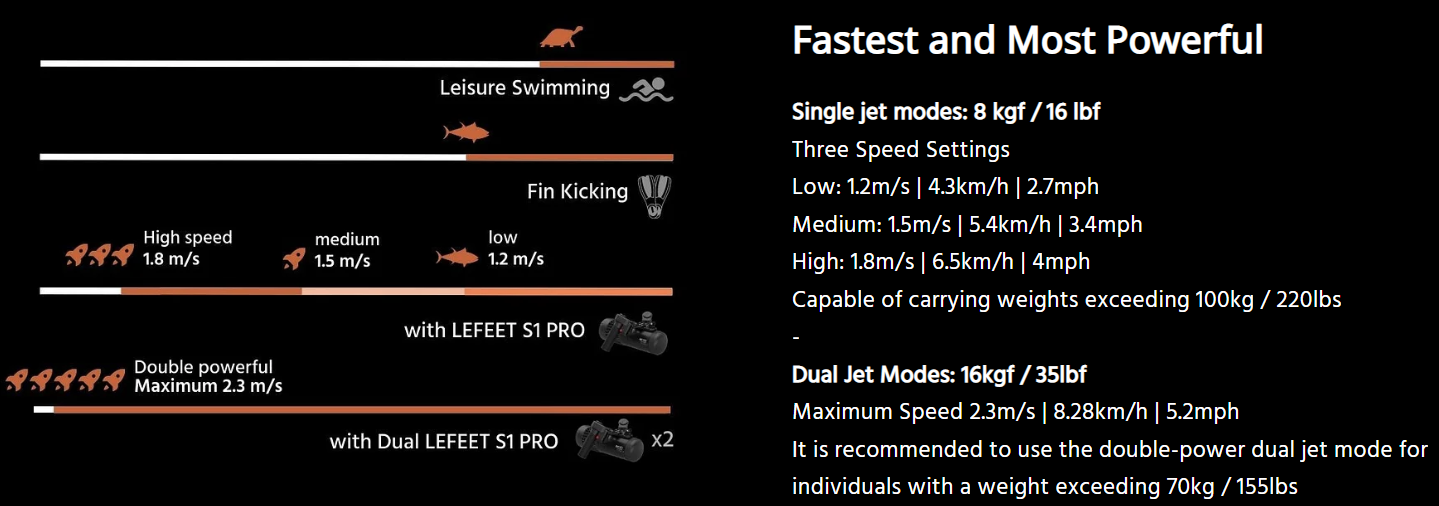Click the three rockets icon for High speed
This screenshot has width=1439, height=506.
pos(99,256)
